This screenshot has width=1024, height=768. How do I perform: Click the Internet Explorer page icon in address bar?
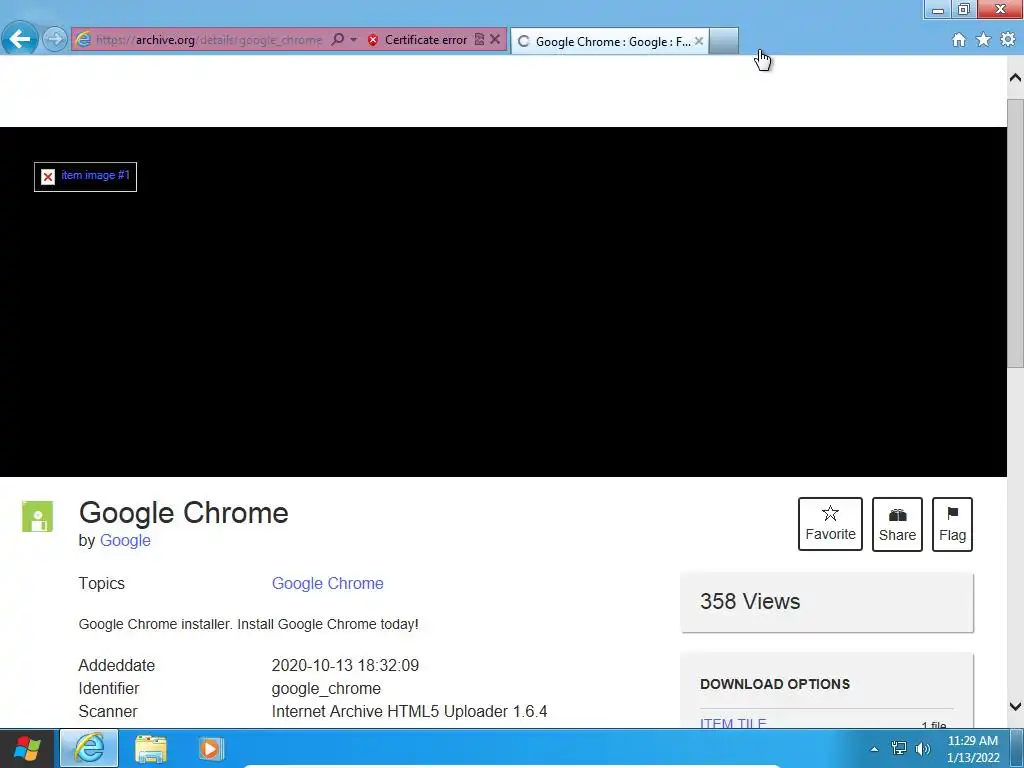point(83,40)
